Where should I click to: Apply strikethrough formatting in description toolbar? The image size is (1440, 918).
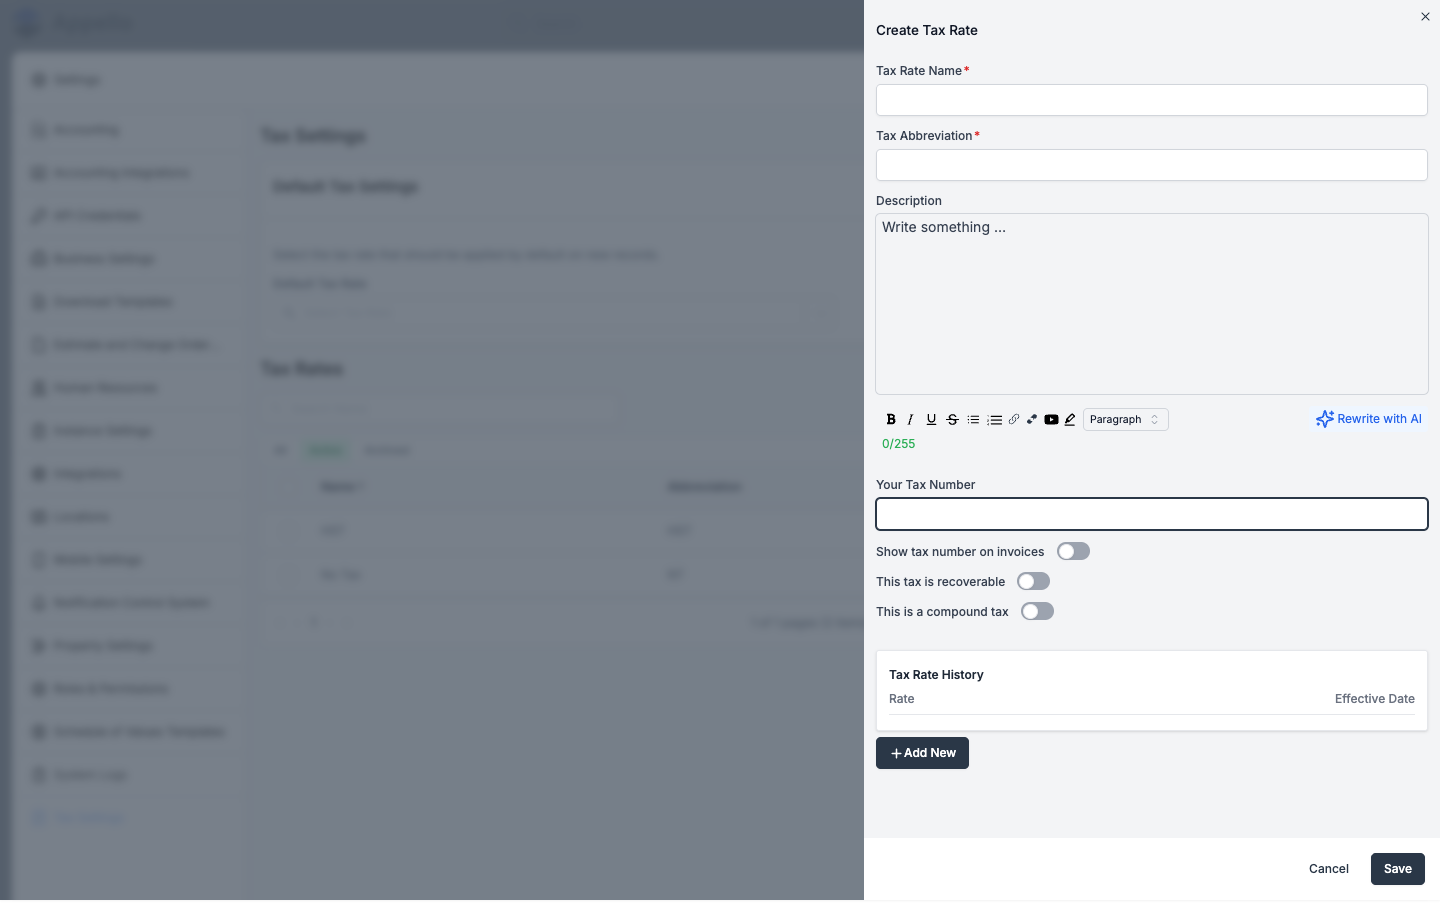tap(952, 420)
